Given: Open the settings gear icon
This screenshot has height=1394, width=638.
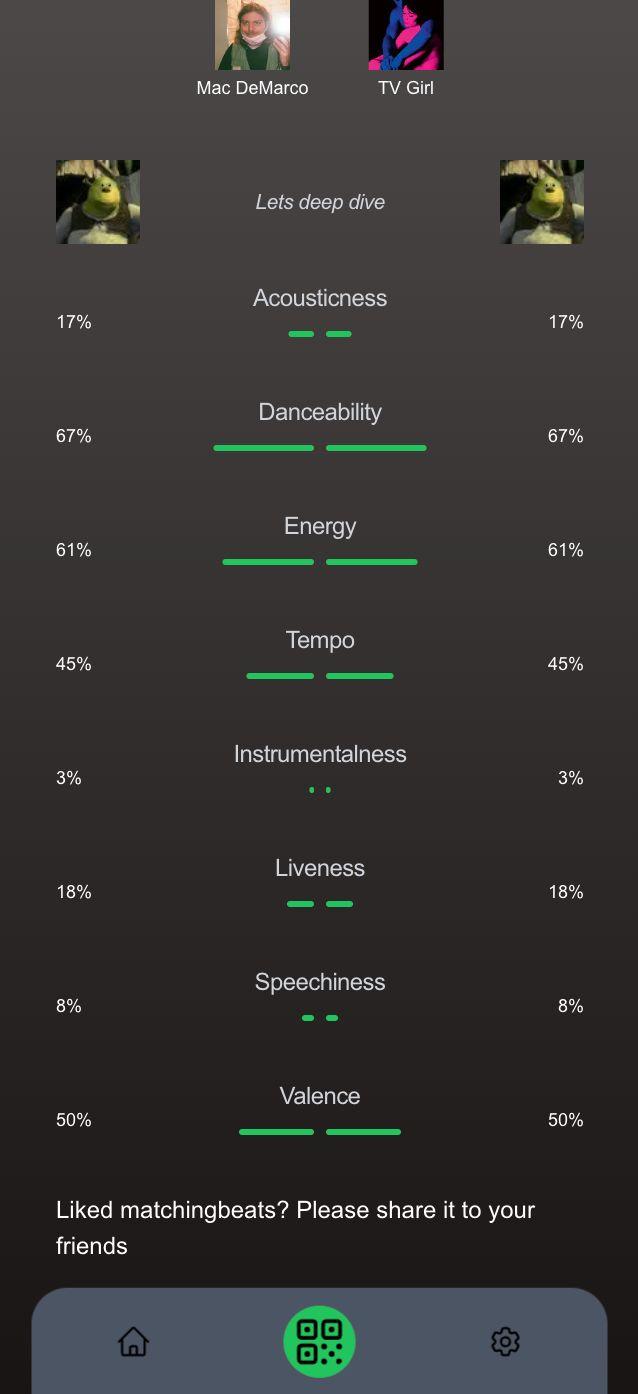Looking at the screenshot, I should (x=505, y=1341).
